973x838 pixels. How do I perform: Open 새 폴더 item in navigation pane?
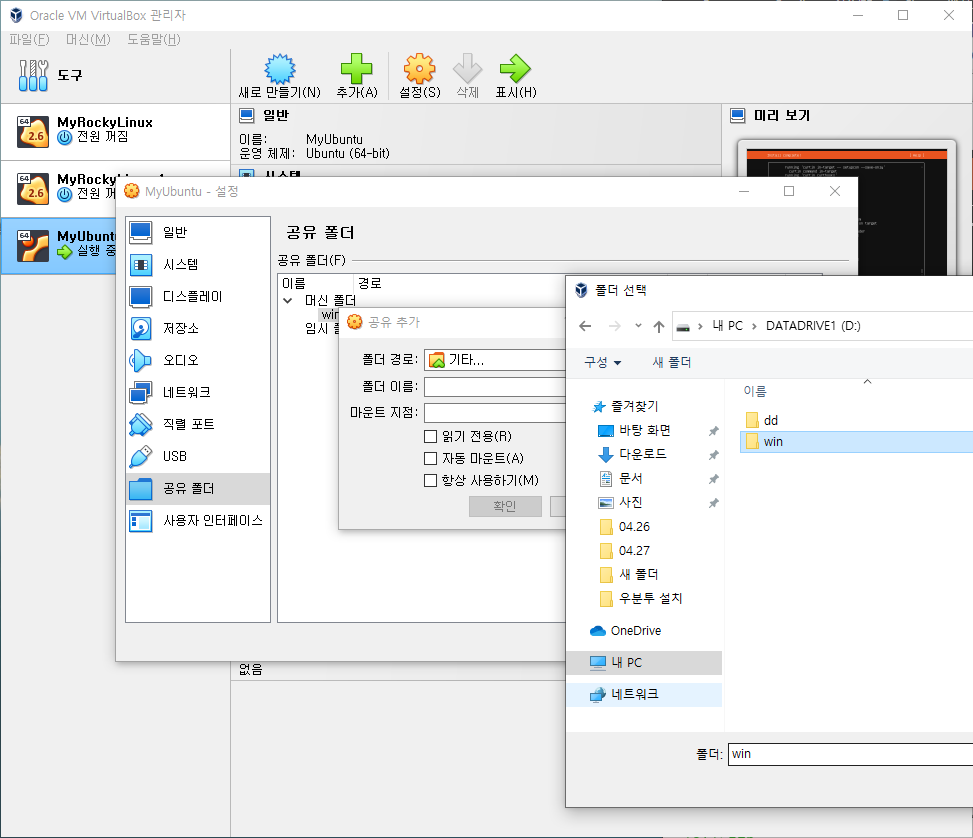[629, 575]
